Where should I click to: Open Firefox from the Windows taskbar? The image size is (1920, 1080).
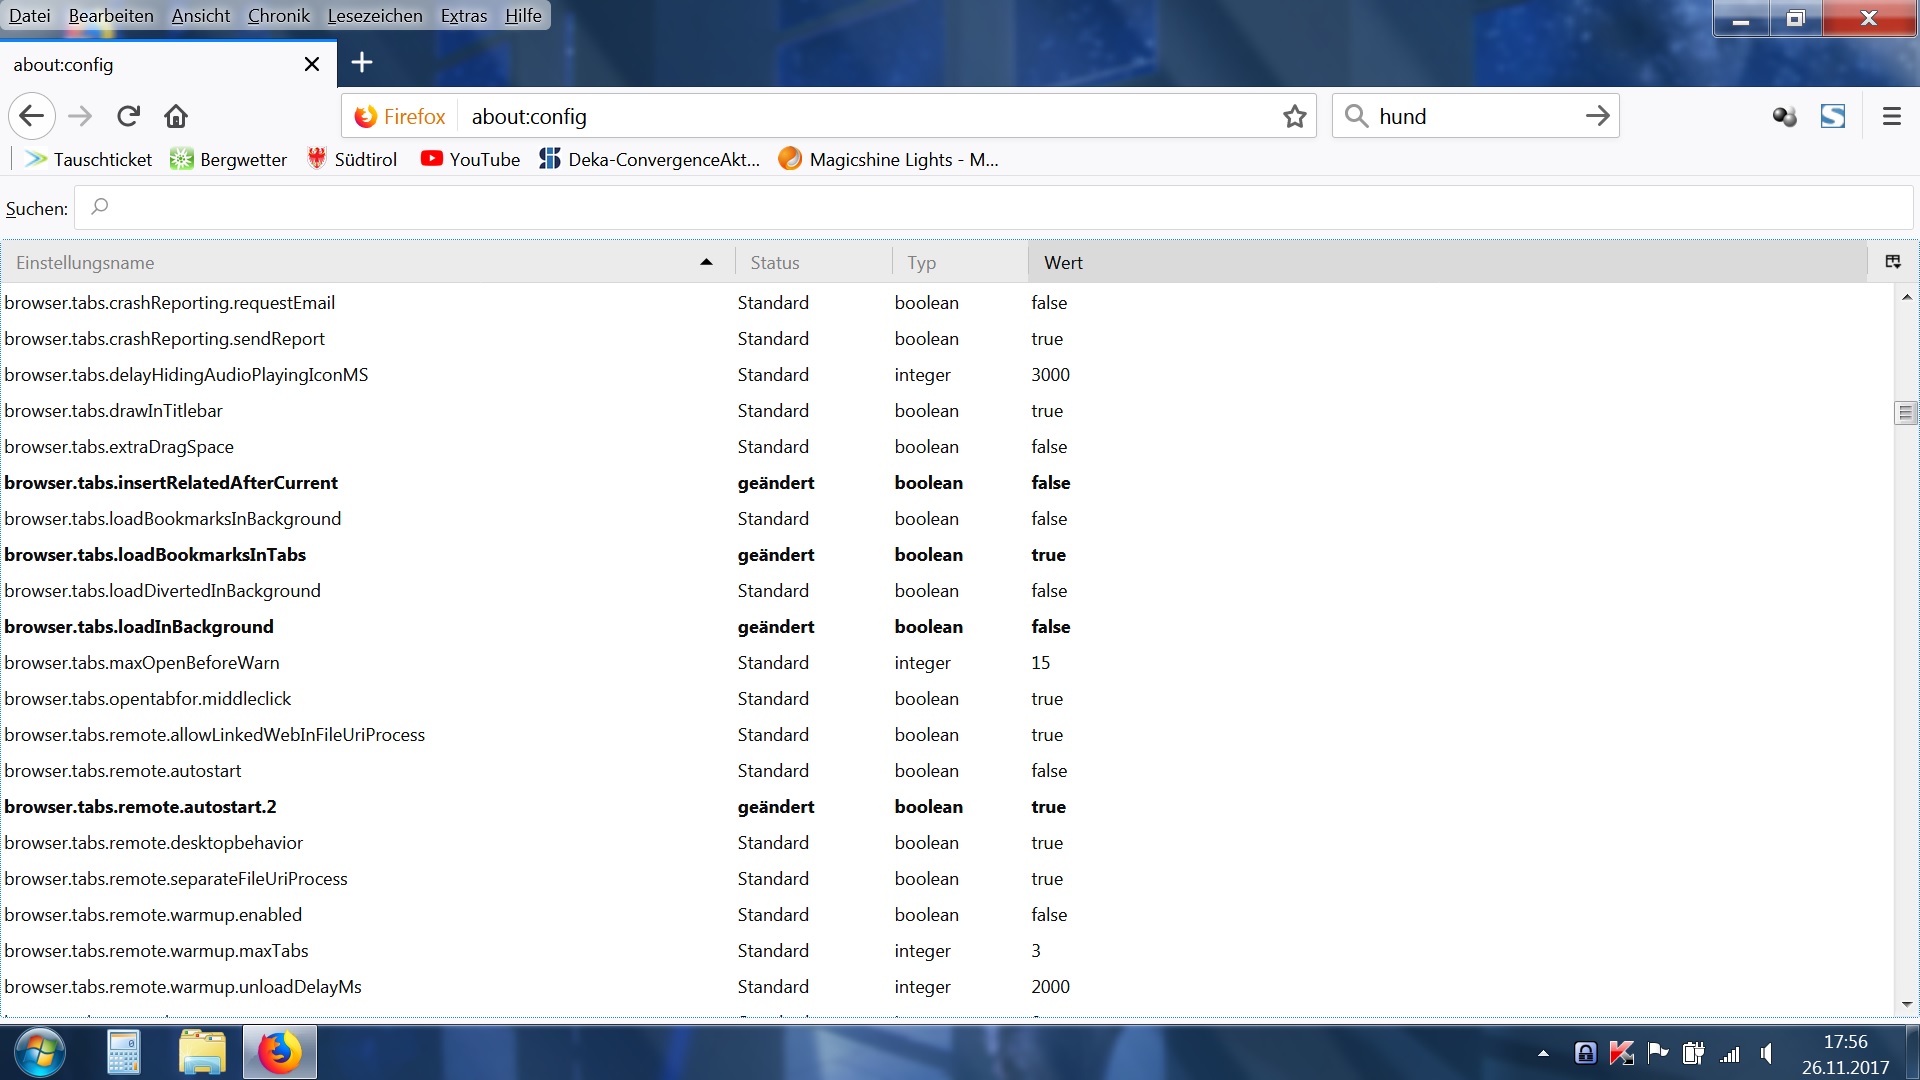(x=279, y=1052)
